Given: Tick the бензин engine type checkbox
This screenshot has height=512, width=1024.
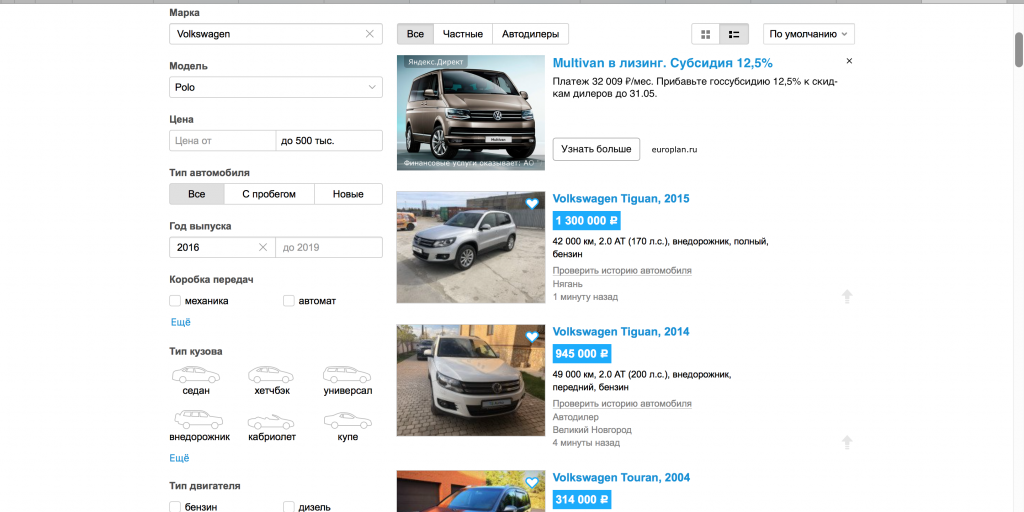Looking at the screenshot, I should click(x=176, y=507).
